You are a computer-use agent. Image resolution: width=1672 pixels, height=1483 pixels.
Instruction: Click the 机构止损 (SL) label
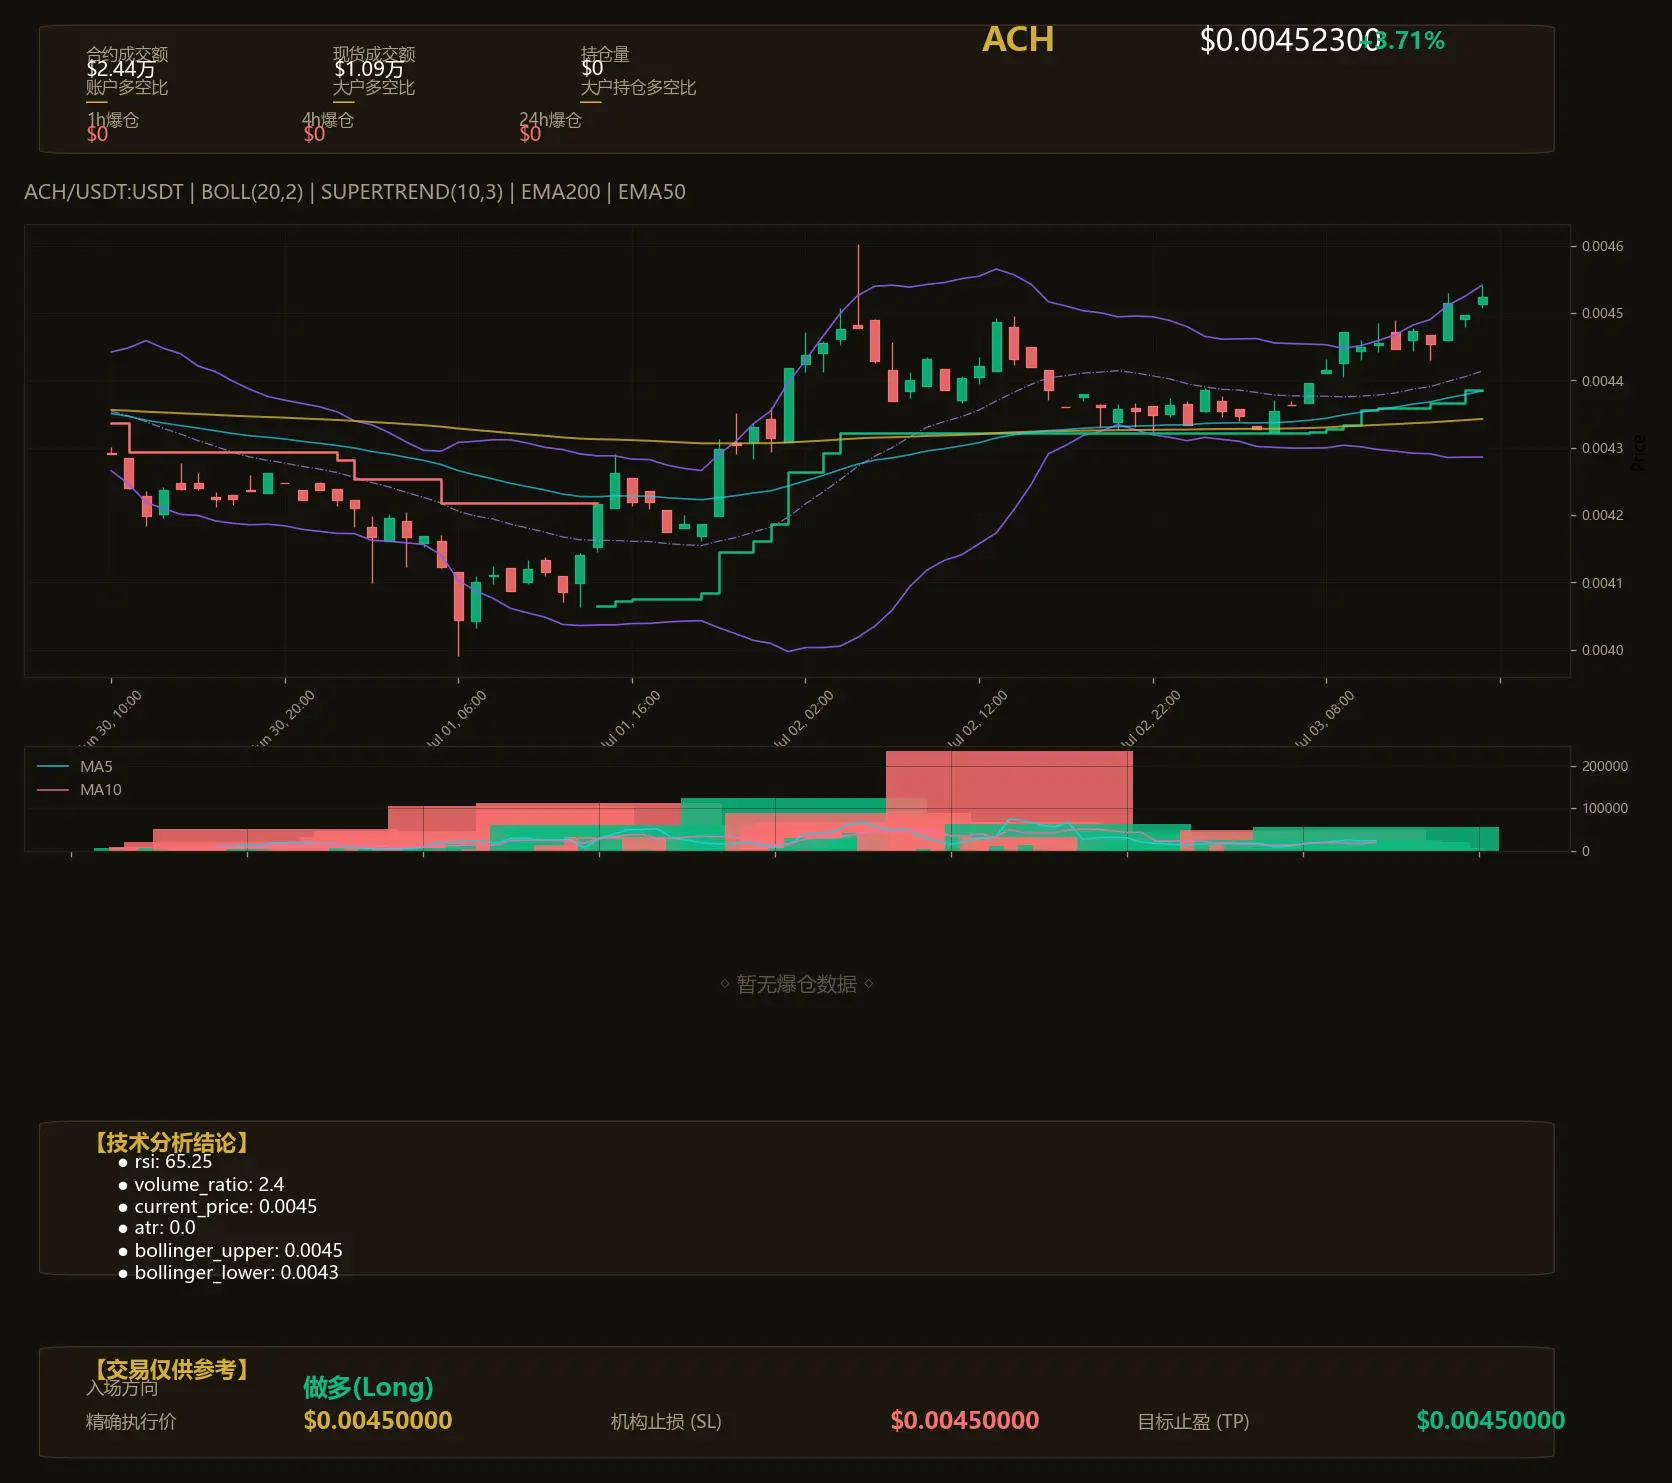(x=666, y=1421)
